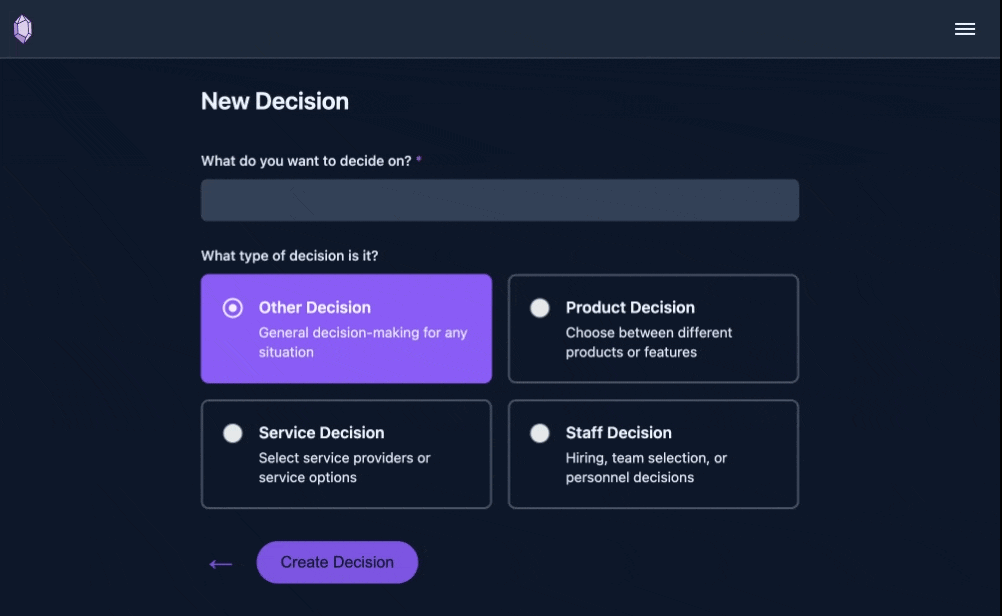This screenshot has height=616, width=1002.
Task: Click 'Hiring, team selection, or personnel decisions' text
Action: [x=647, y=468]
